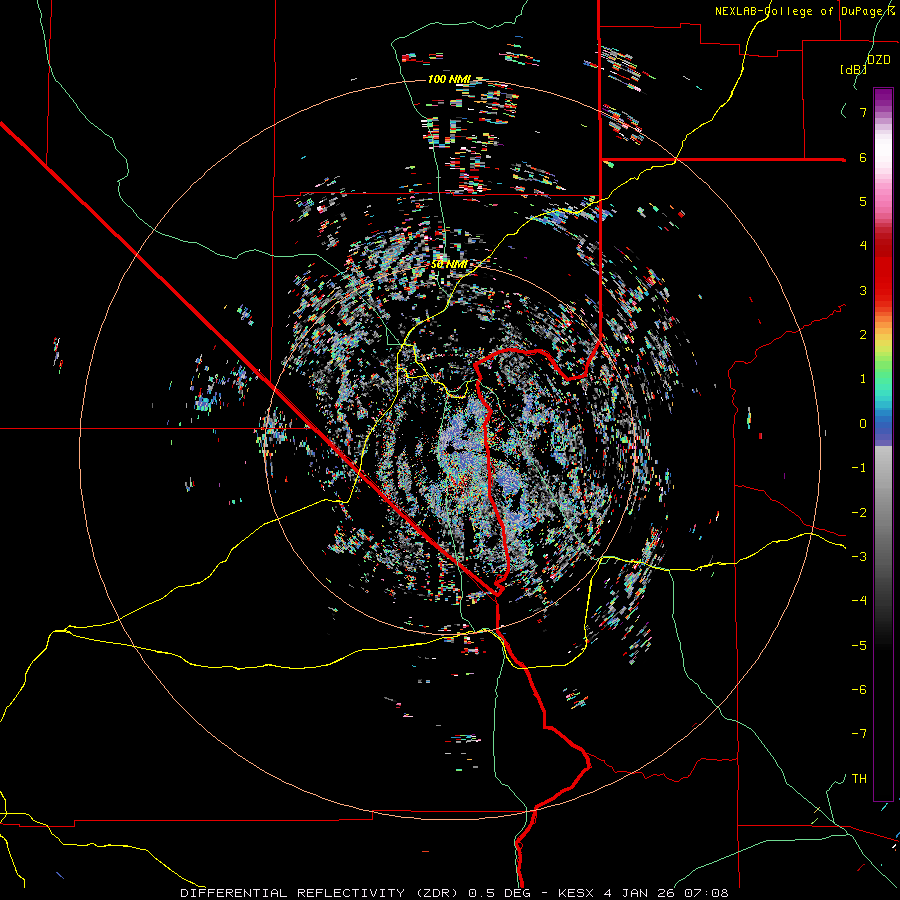Click the [dB] unit label
Viewport: 900px width, 900px height.
pos(854,69)
